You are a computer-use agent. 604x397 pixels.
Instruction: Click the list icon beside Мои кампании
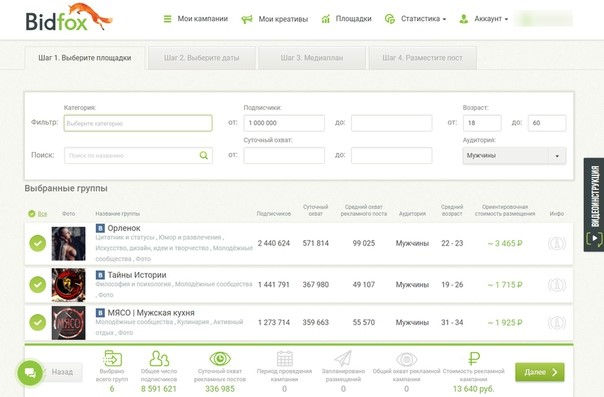(x=167, y=18)
